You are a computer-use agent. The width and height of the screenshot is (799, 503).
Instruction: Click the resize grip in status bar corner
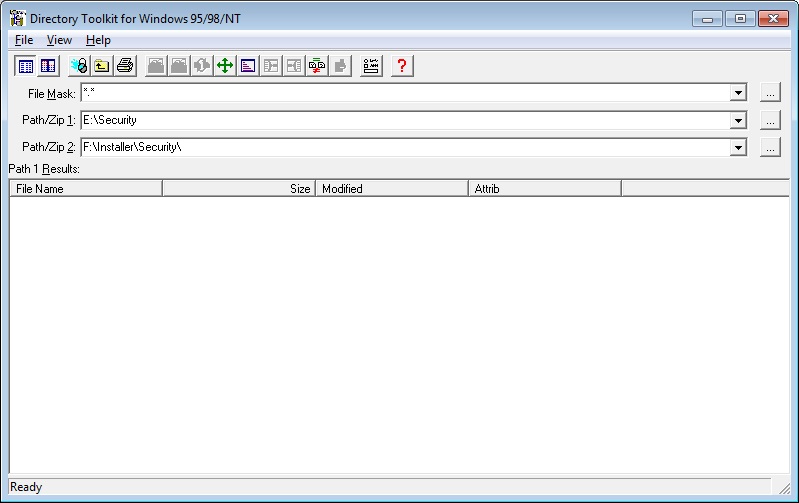784,488
